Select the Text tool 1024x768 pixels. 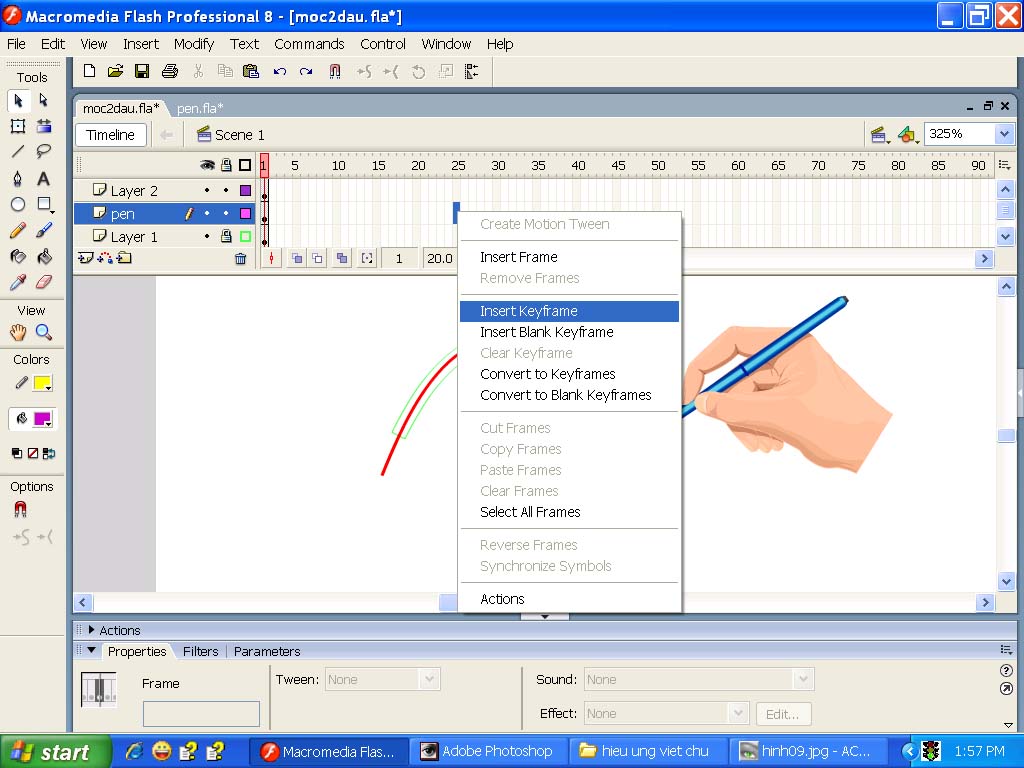pyautogui.click(x=44, y=178)
